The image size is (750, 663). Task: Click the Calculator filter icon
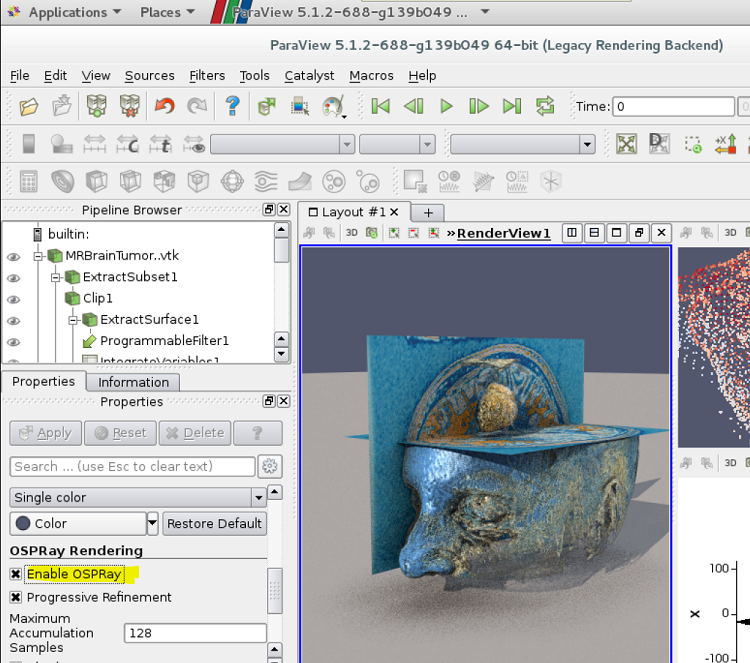tap(29, 181)
